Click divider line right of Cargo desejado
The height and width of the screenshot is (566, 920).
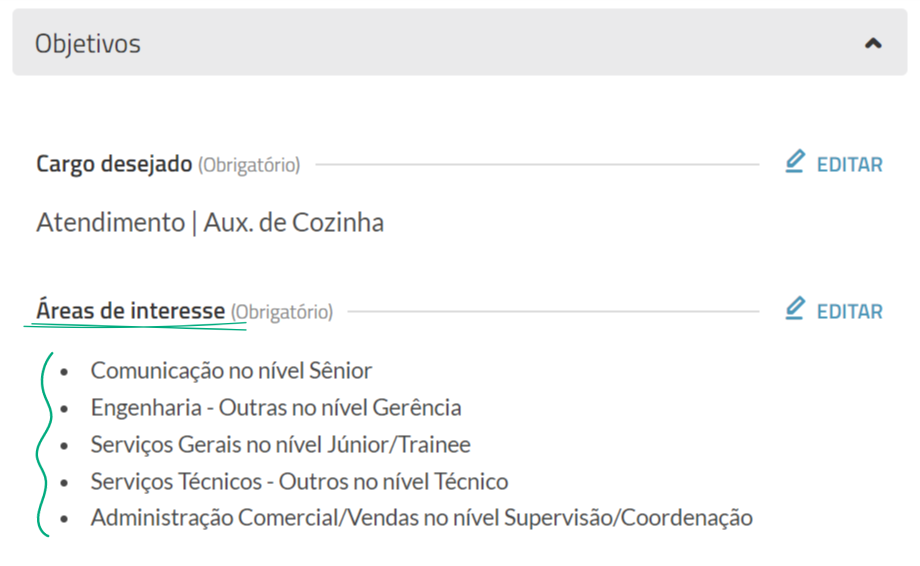coord(537,164)
